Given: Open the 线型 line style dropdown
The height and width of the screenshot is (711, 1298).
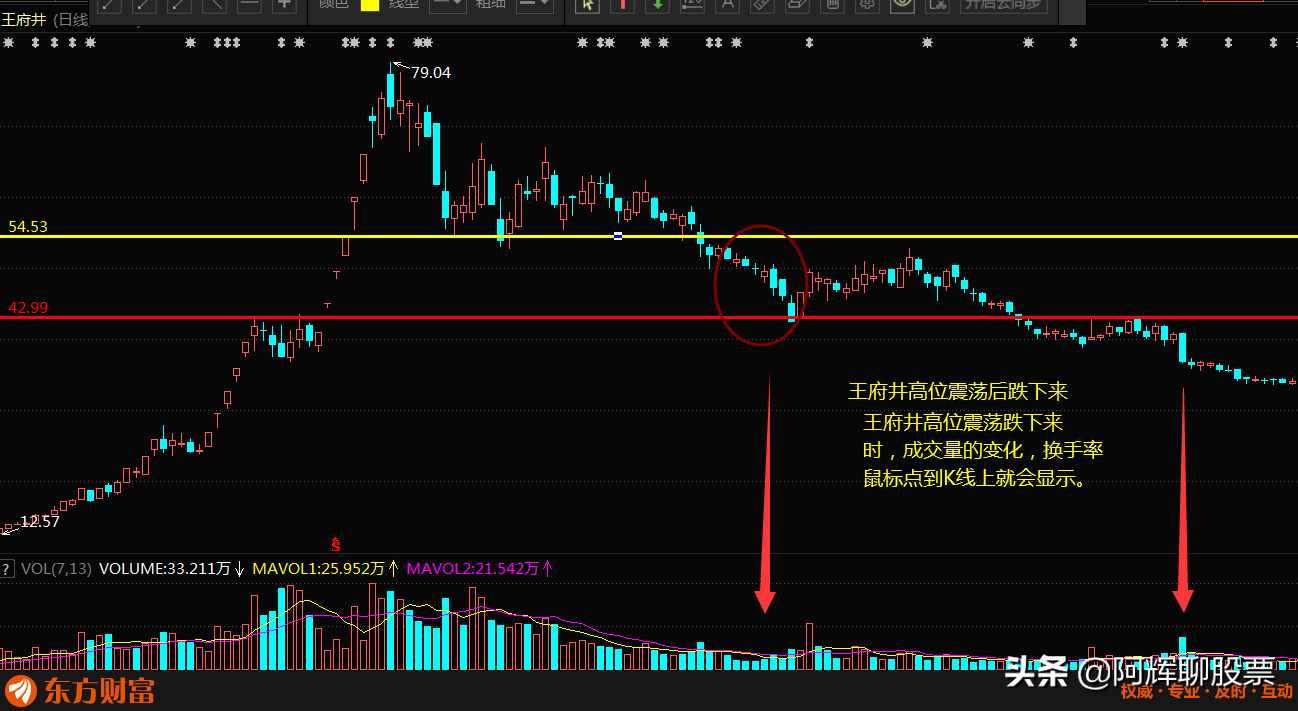Looking at the screenshot, I should pos(447,4).
